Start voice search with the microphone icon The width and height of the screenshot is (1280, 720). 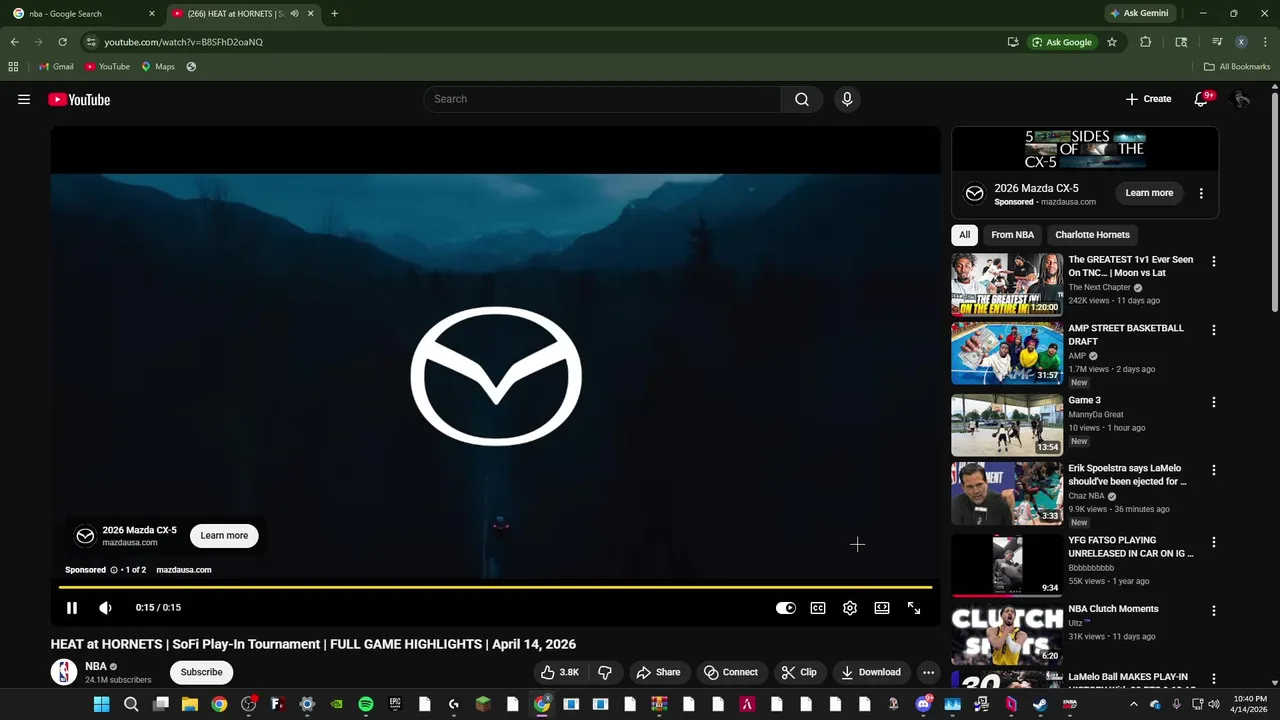pos(847,99)
